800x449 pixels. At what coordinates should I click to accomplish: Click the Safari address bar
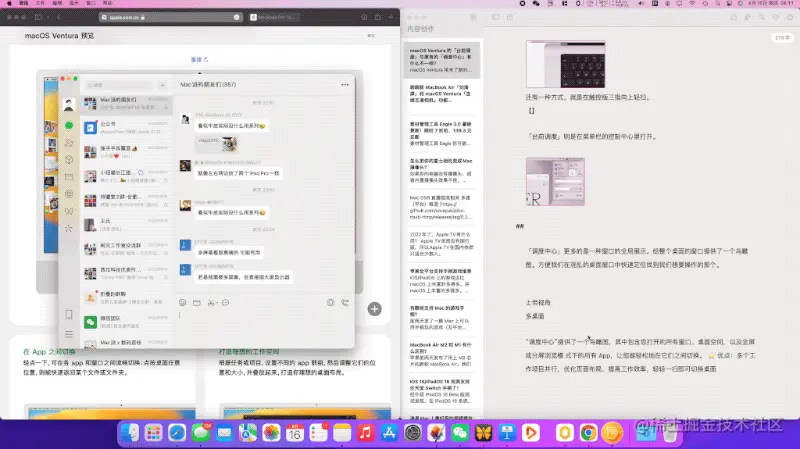point(170,17)
